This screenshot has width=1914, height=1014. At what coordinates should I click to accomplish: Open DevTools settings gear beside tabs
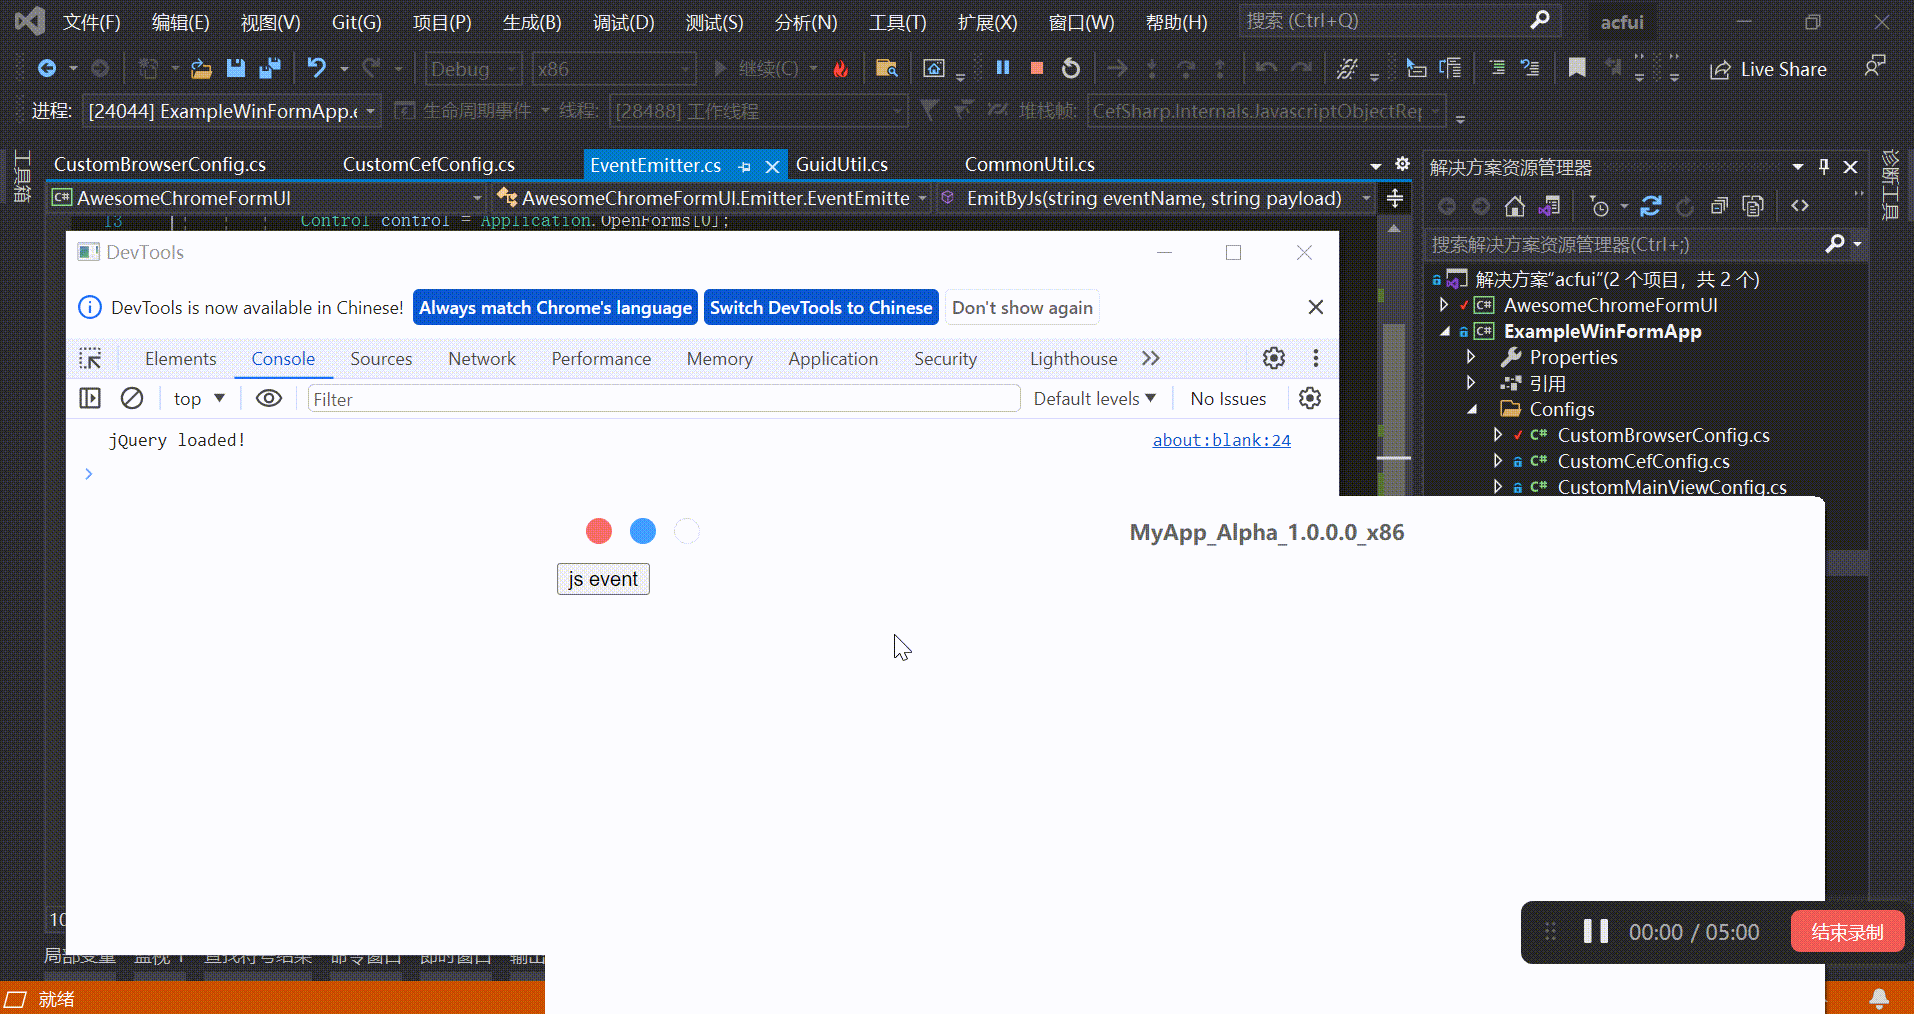[1273, 358]
